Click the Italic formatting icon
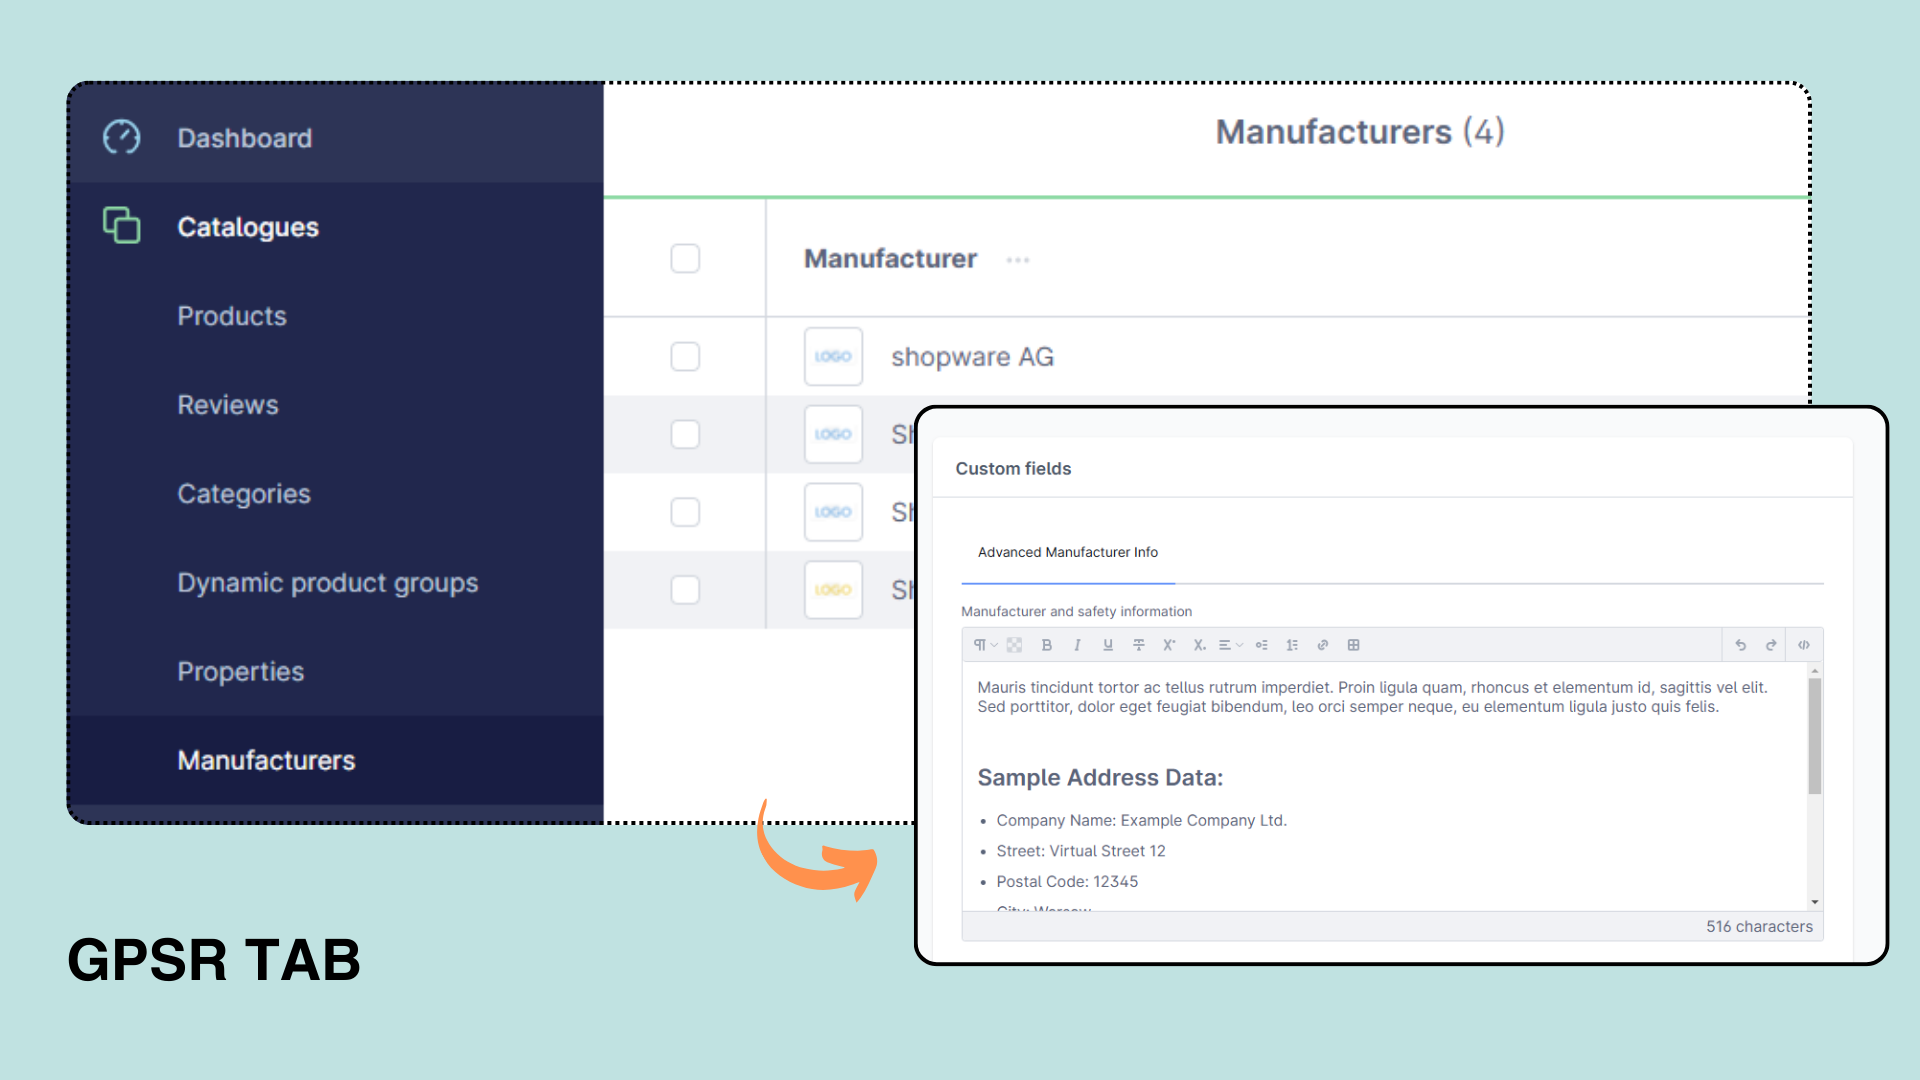 [x=1076, y=645]
